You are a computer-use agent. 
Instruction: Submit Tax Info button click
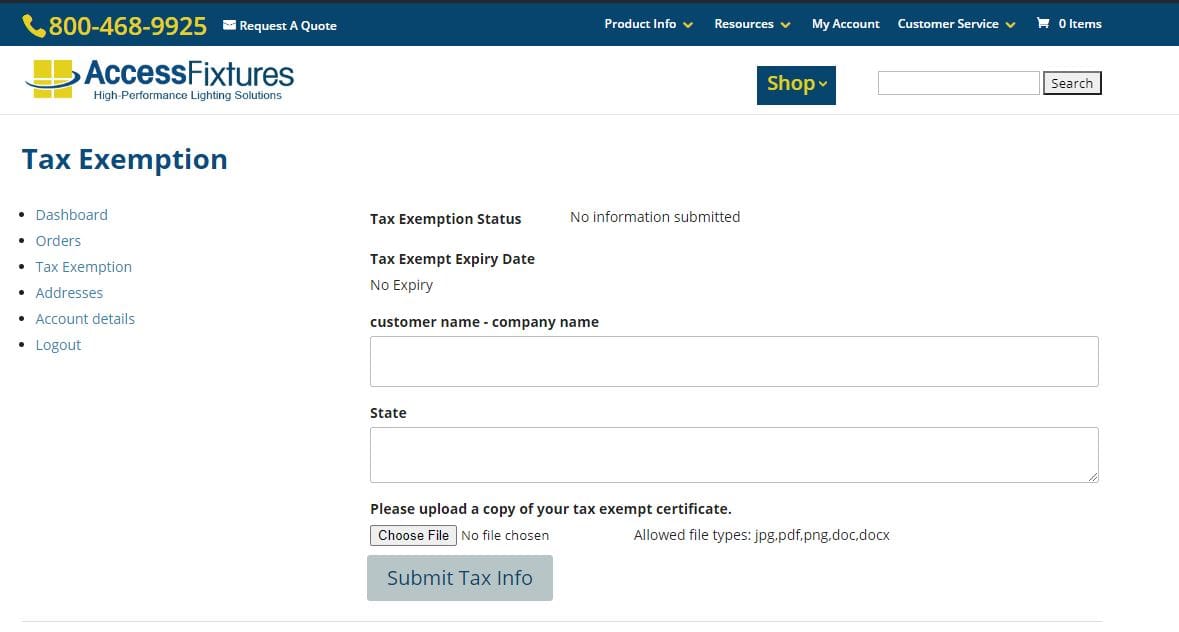click(459, 578)
